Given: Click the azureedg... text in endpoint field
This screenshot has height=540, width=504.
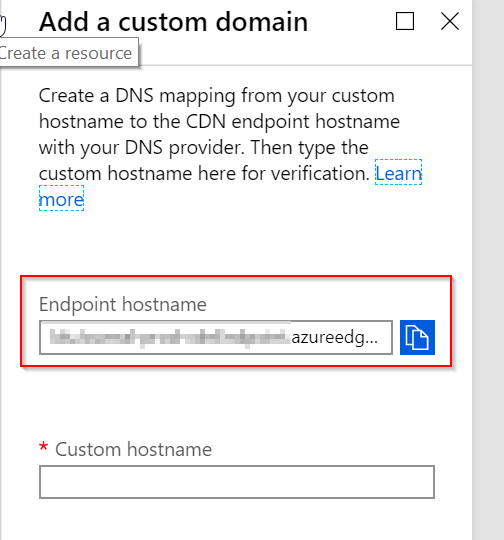Looking at the screenshot, I should click(335, 338).
